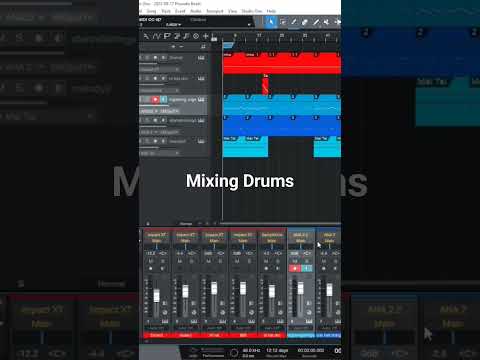Select the highlighted third track name
This screenshot has width=480, height=360.
(183, 99)
